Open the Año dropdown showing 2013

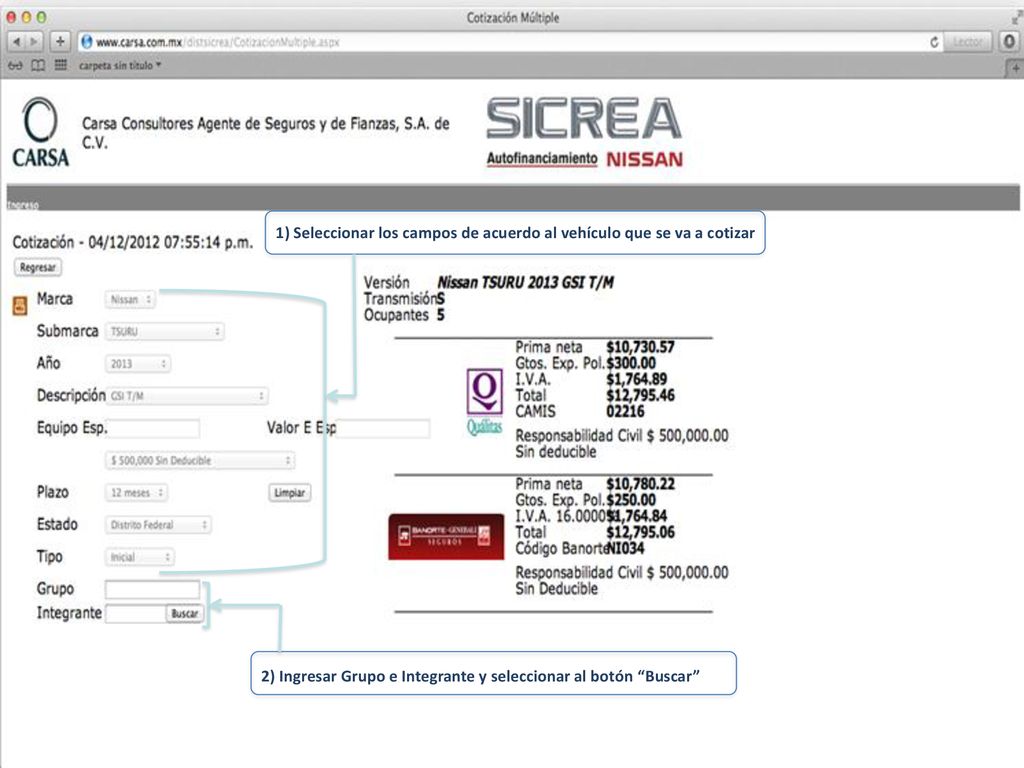click(x=138, y=364)
